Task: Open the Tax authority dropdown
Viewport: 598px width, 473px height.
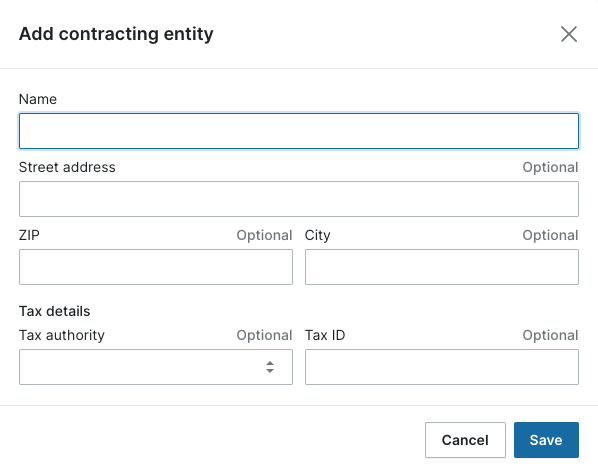Action: 156,367
